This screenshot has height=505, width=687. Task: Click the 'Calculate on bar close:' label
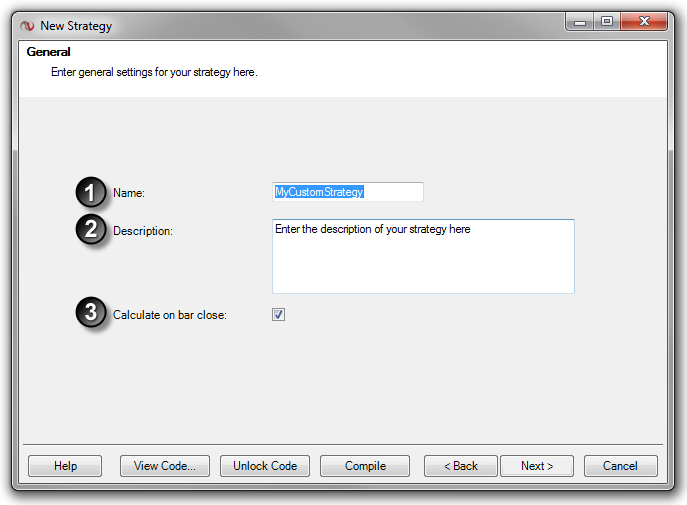pyautogui.click(x=170, y=315)
